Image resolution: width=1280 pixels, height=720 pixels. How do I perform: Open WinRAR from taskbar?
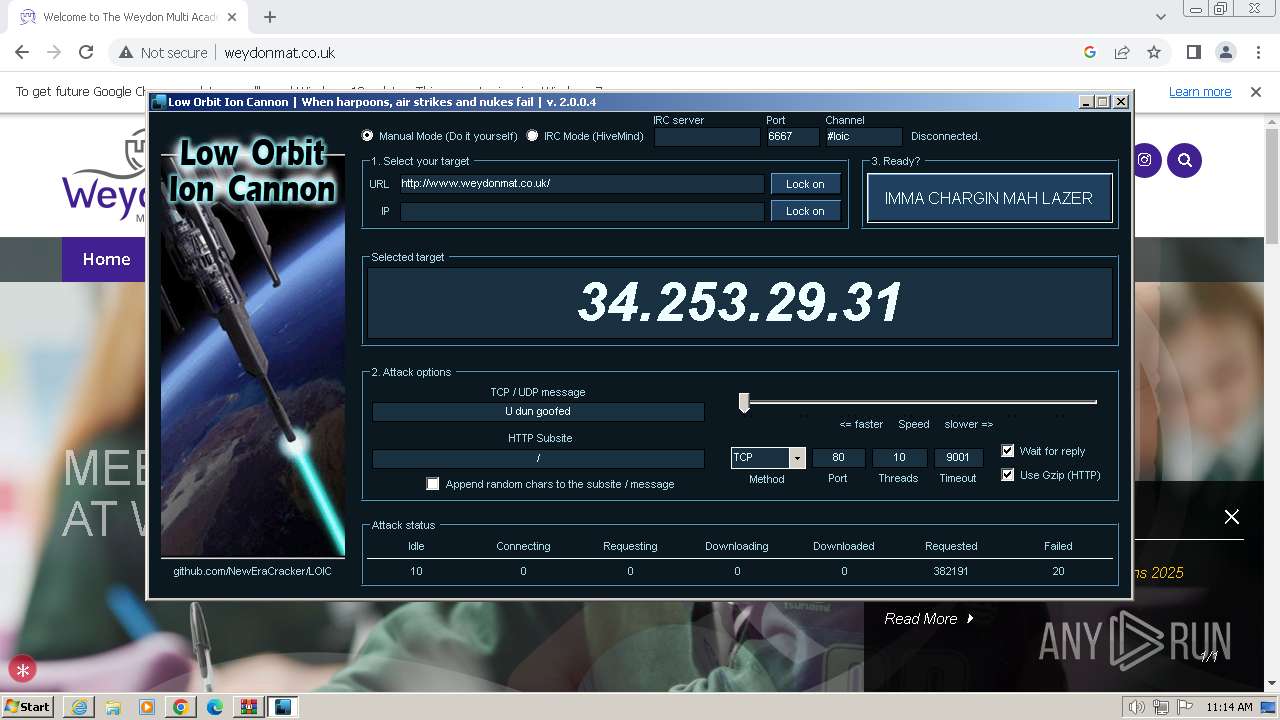249,707
